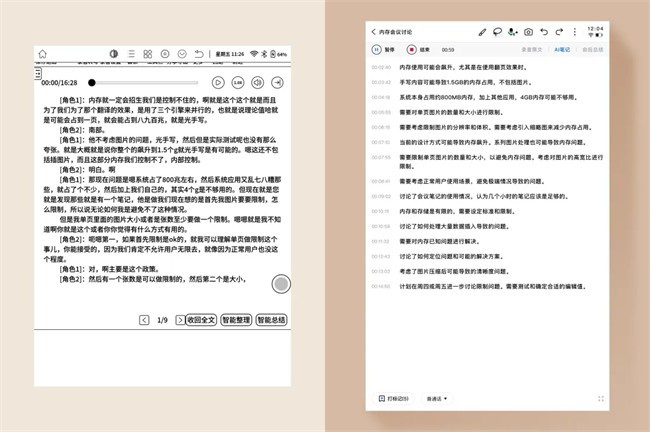The height and width of the screenshot is (432, 650).
Task: Tap the home icon on left device
Action: click(x=44, y=53)
